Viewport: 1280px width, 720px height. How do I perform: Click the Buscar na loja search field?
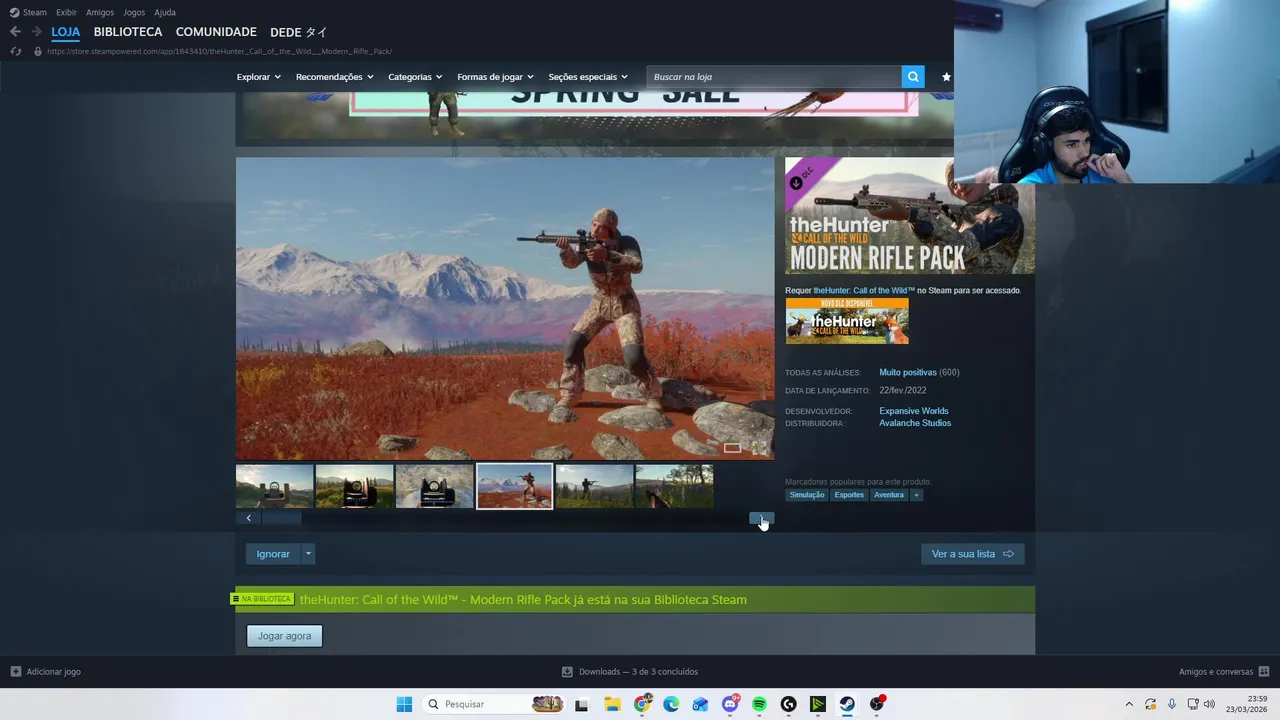click(775, 77)
